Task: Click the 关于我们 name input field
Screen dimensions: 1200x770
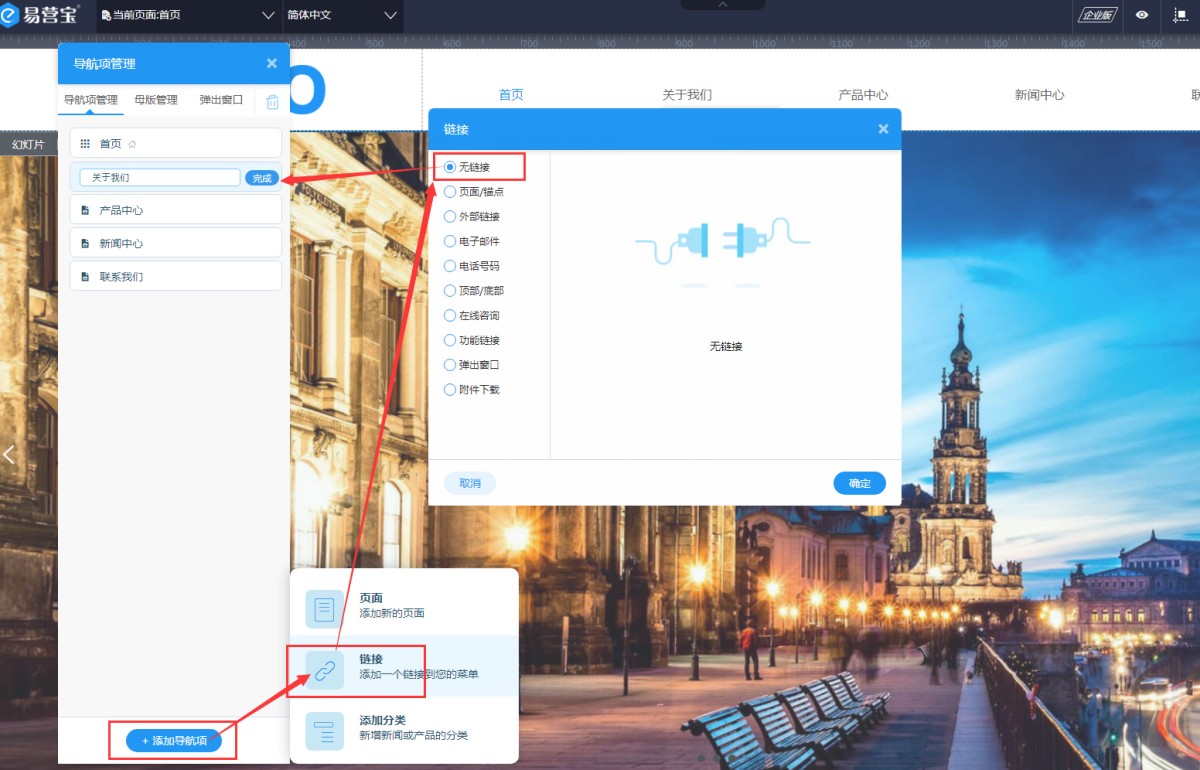Action: tap(160, 177)
